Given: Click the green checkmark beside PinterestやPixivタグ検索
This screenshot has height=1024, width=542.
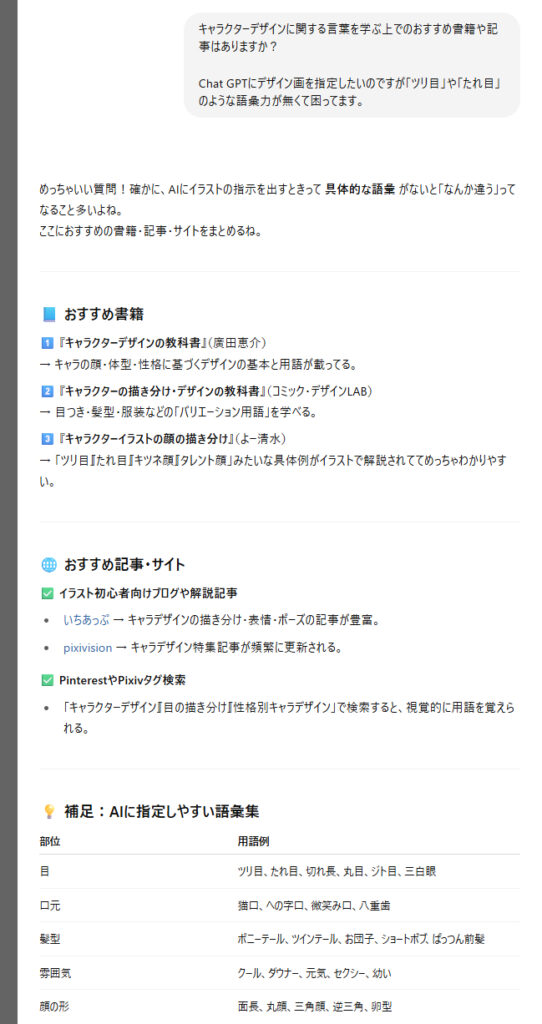Looking at the screenshot, I should (x=47, y=680).
